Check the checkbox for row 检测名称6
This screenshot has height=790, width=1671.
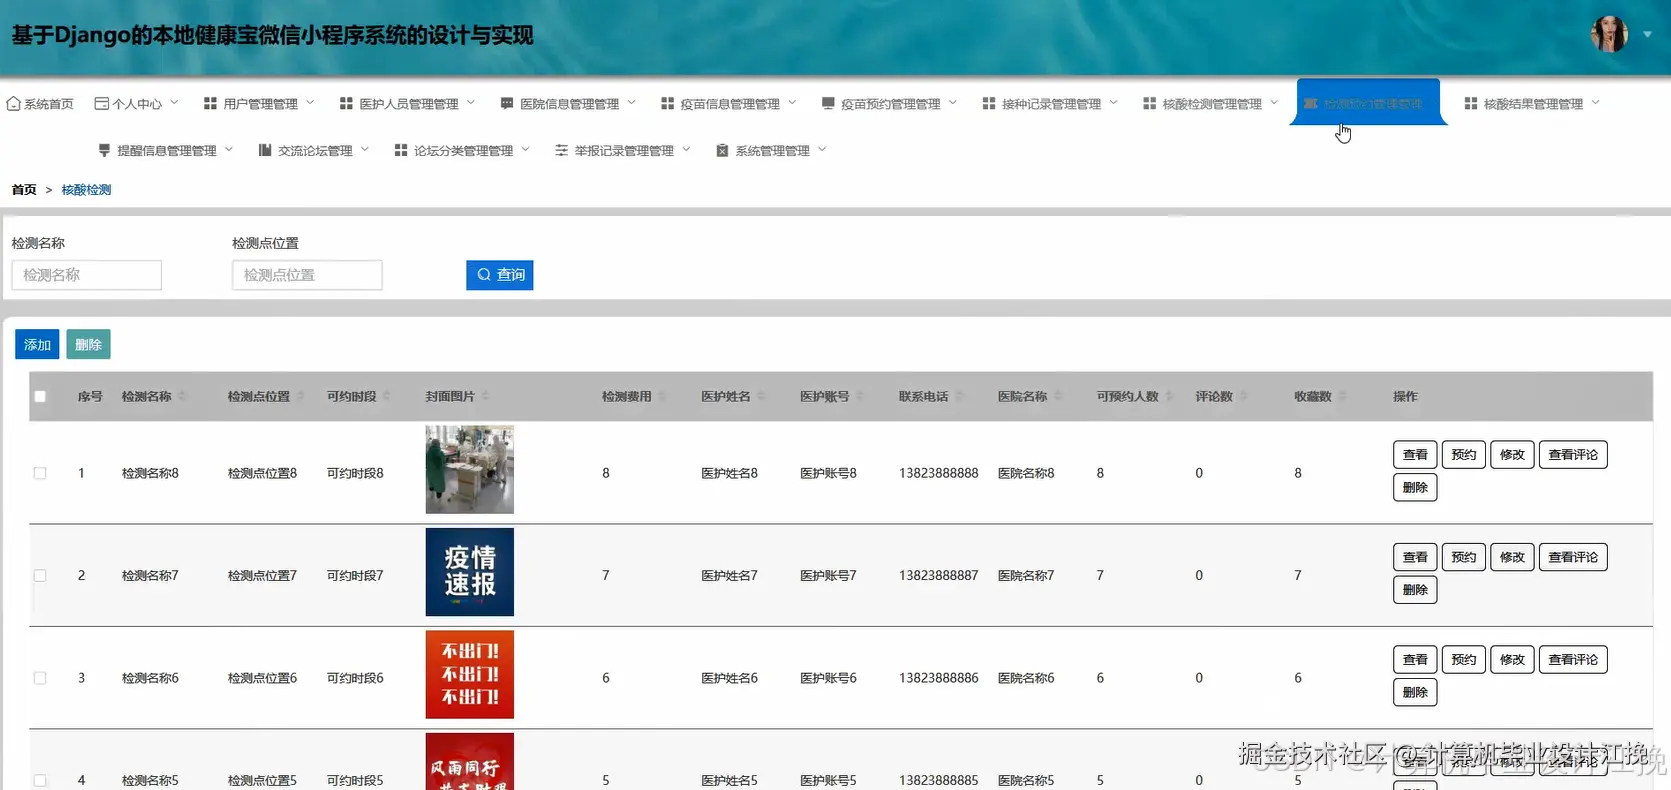tap(40, 678)
